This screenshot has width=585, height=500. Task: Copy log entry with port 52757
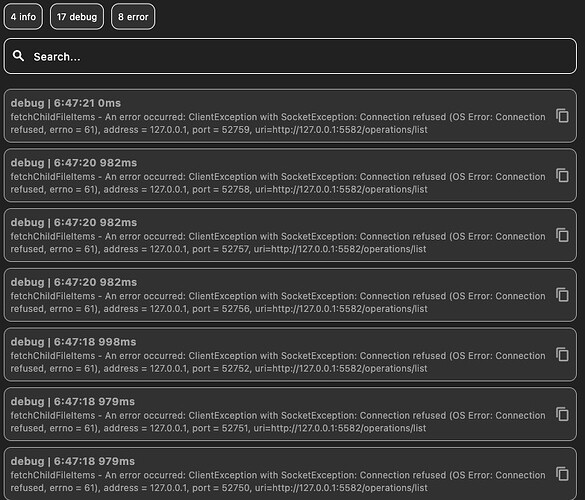tap(562, 235)
